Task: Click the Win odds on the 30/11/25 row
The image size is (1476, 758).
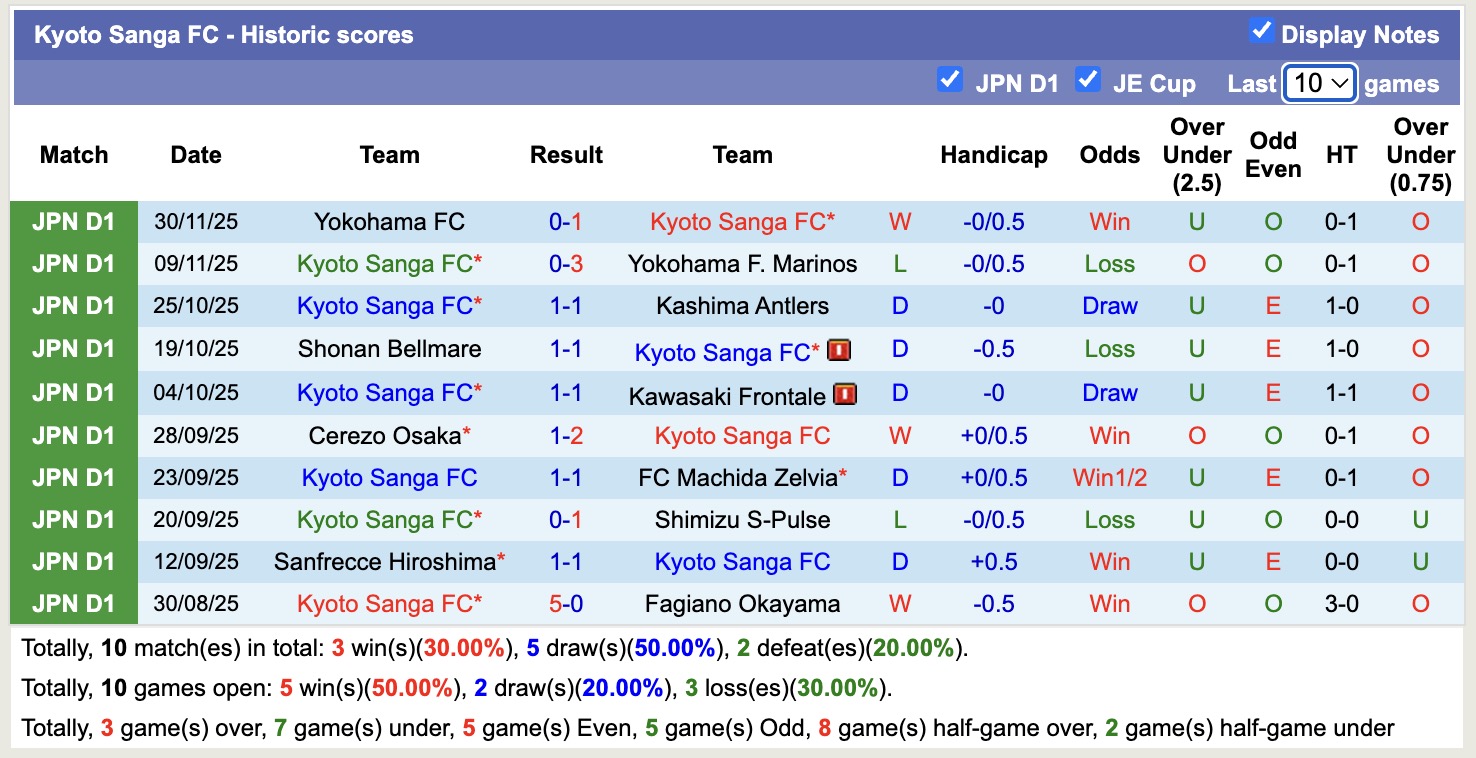Action: pyautogui.click(x=1109, y=222)
